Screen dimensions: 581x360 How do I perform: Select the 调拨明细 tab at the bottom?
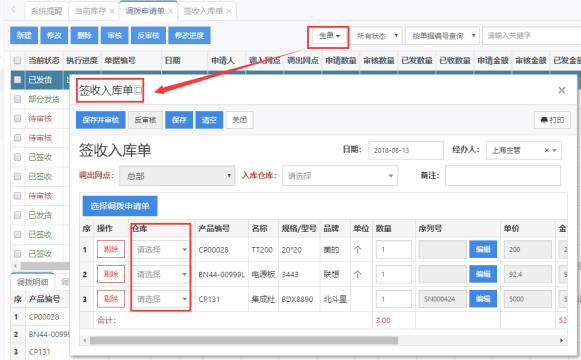[x=33, y=282]
